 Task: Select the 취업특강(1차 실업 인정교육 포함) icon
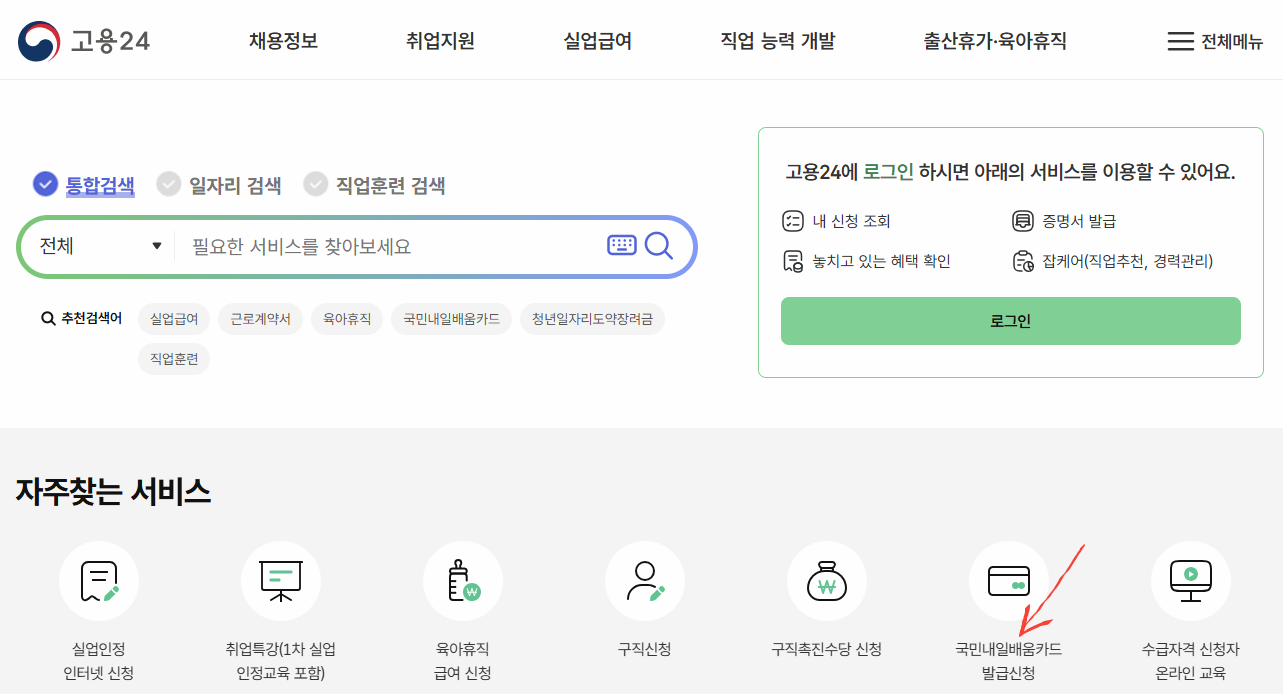[281, 580]
